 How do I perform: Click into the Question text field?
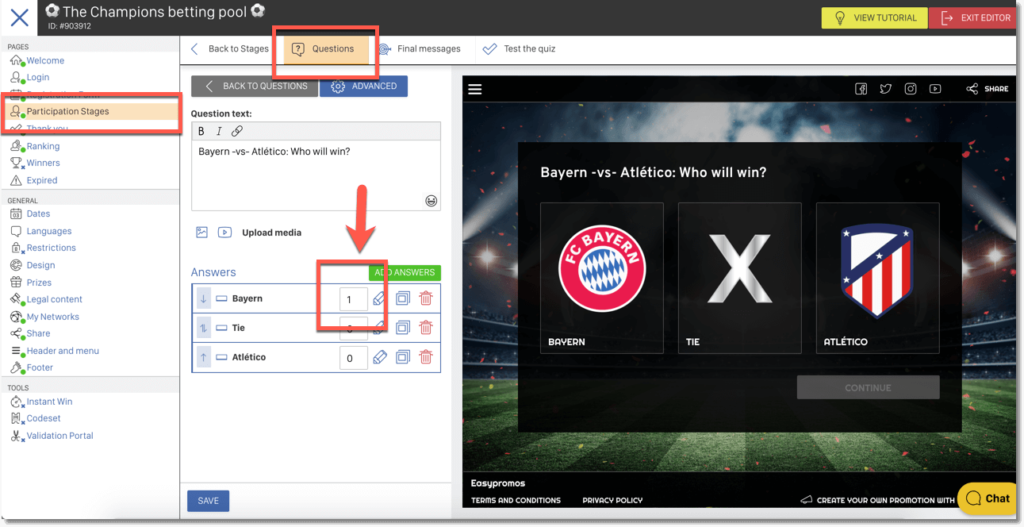315,175
